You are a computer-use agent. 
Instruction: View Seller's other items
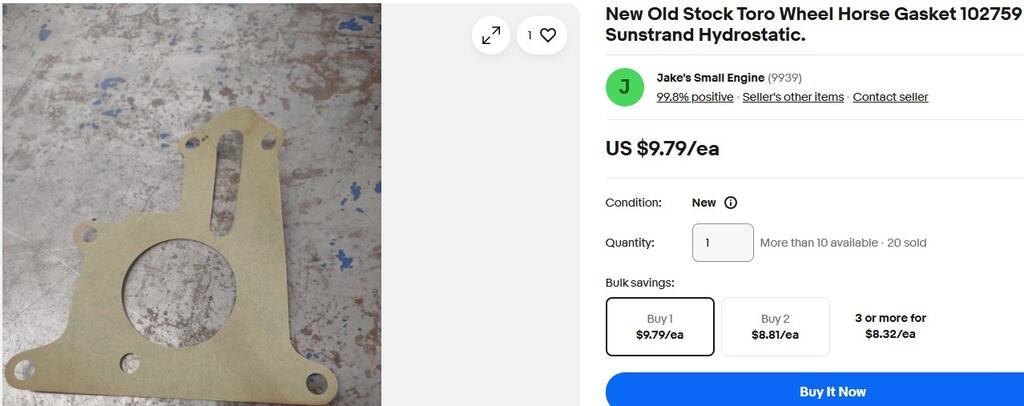[x=793, y=97]
